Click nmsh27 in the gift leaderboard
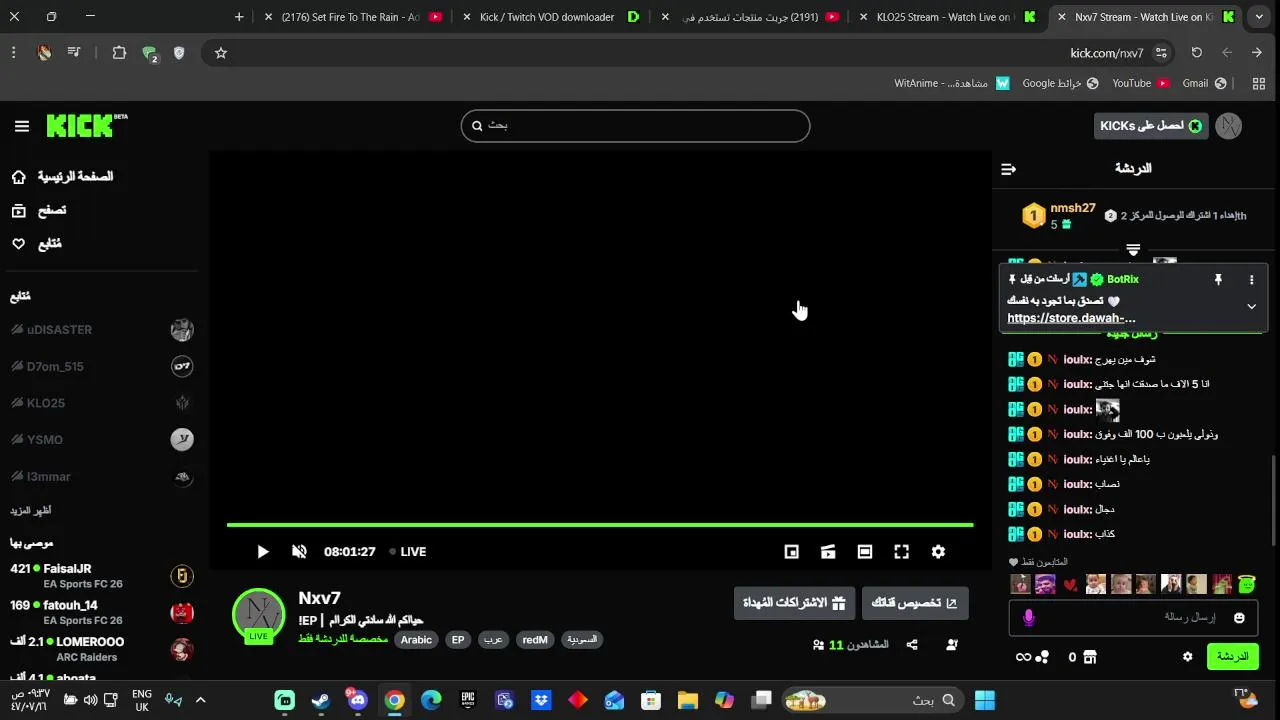This screenshot has width=1280, height=720. [1073, 208]
